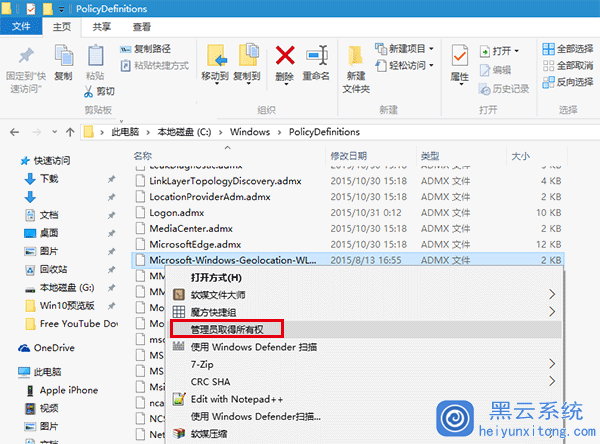Screen dimensions: 600x444
Task: Click the Pin to Quick access icon
Action: [26, 57]
